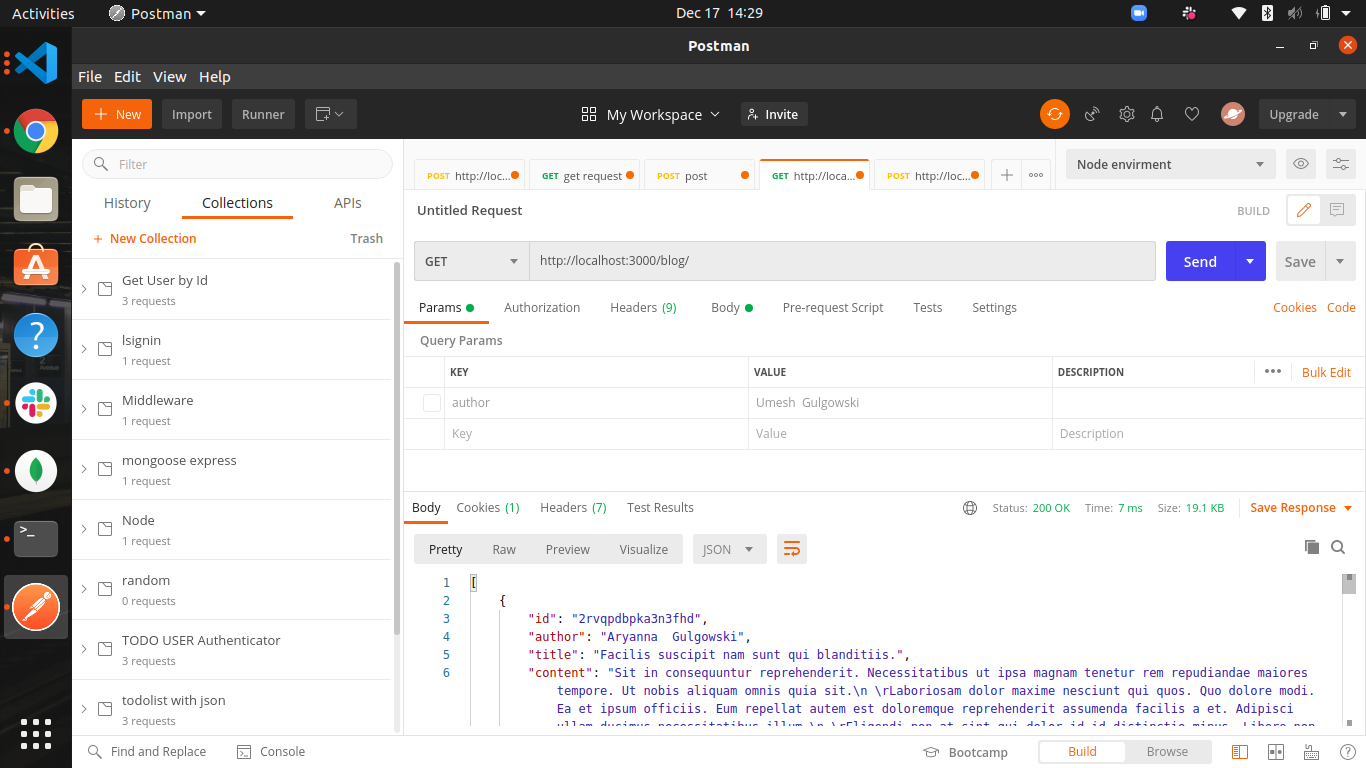Viewport: 1366px width, 768px height.
Task: Expand the mongoose express collection
Action: pos(84,469)
